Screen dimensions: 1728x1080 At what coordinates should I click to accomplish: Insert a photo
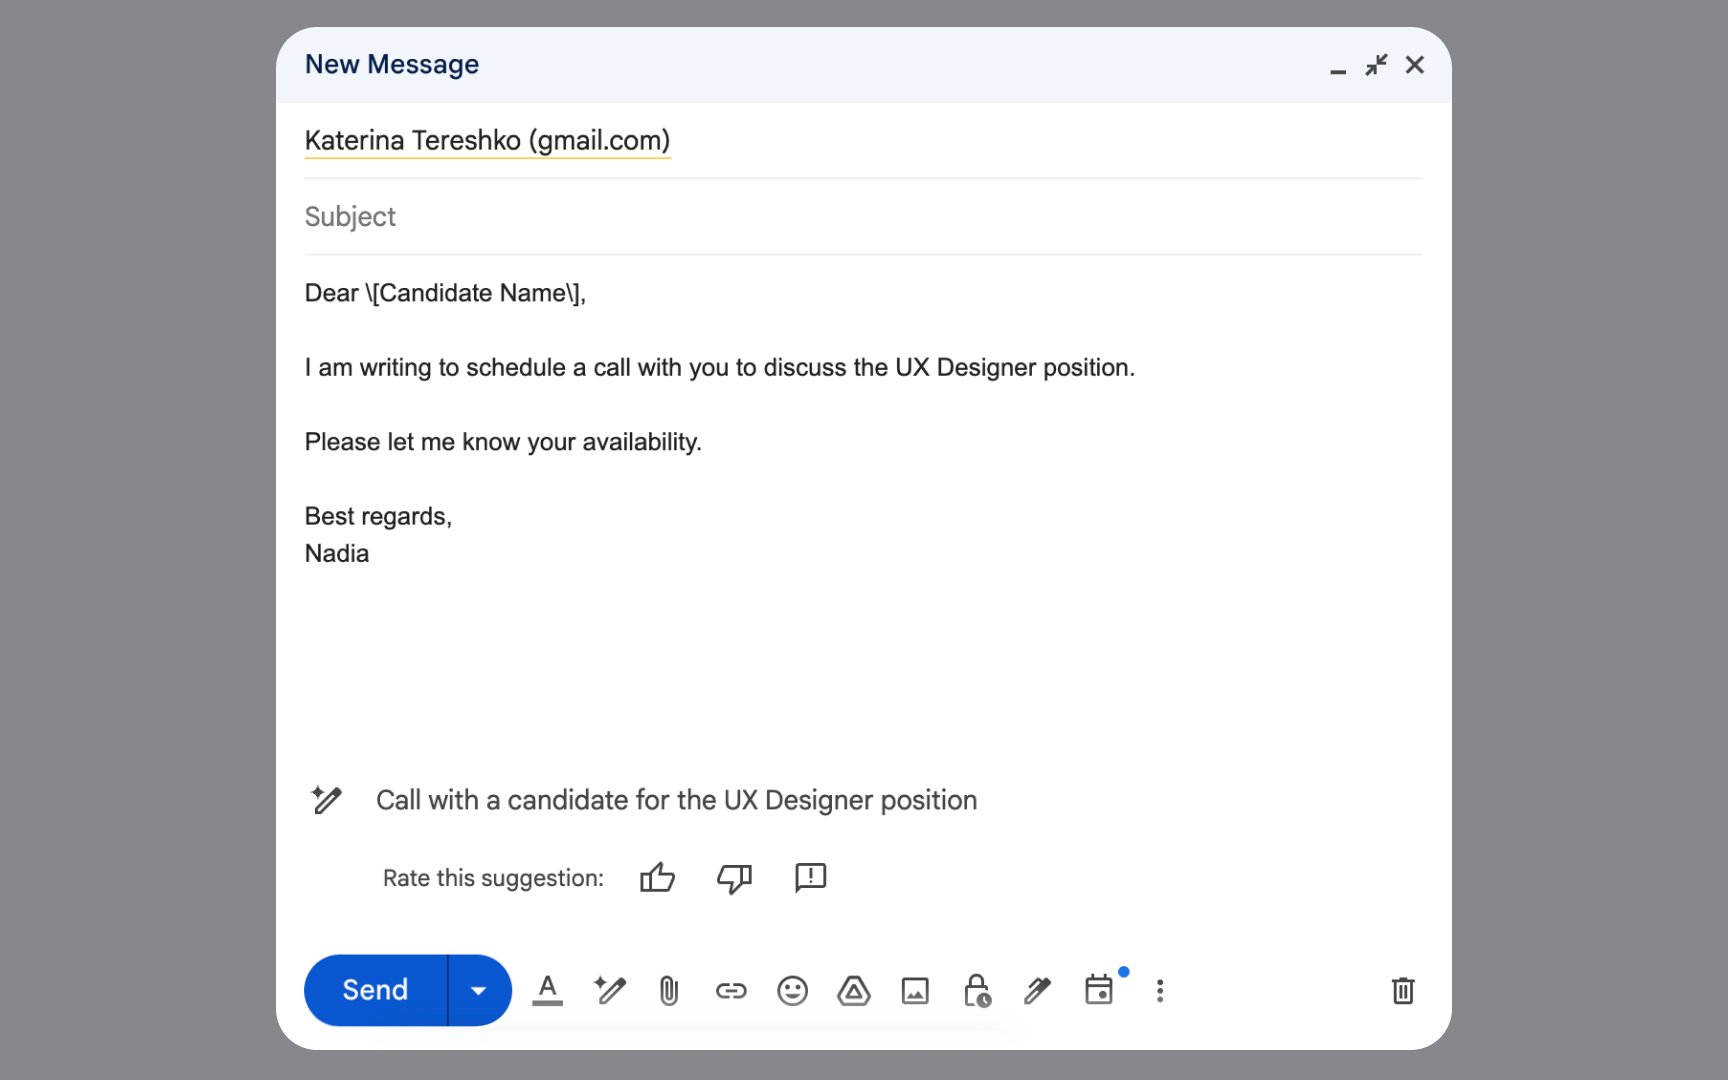915,990
